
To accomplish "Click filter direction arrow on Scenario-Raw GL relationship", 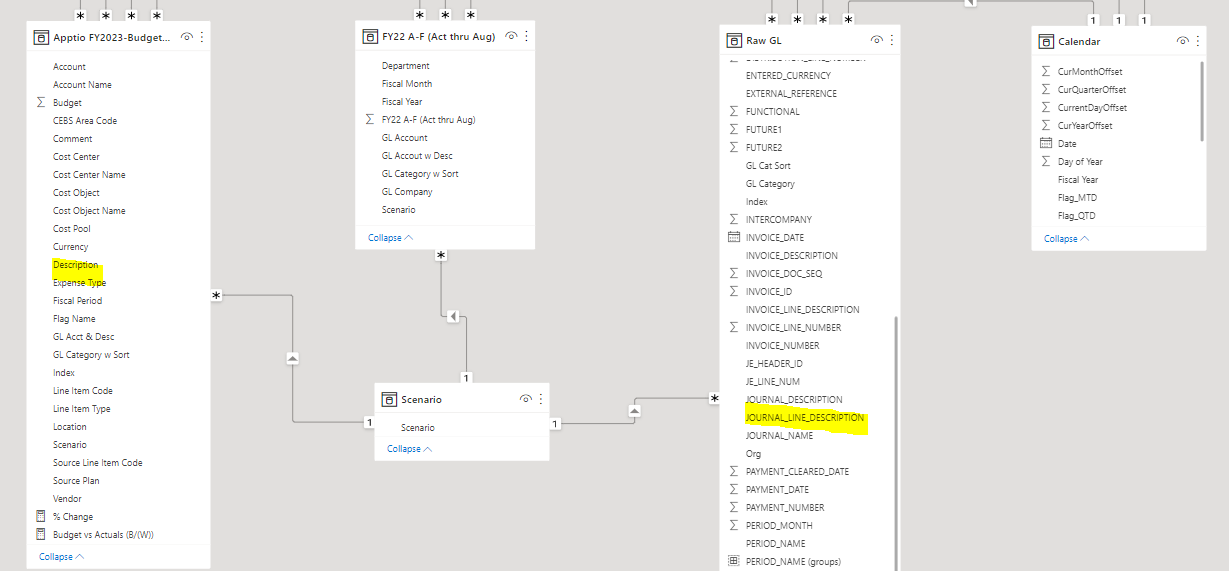I will click(x=635, y=410).
